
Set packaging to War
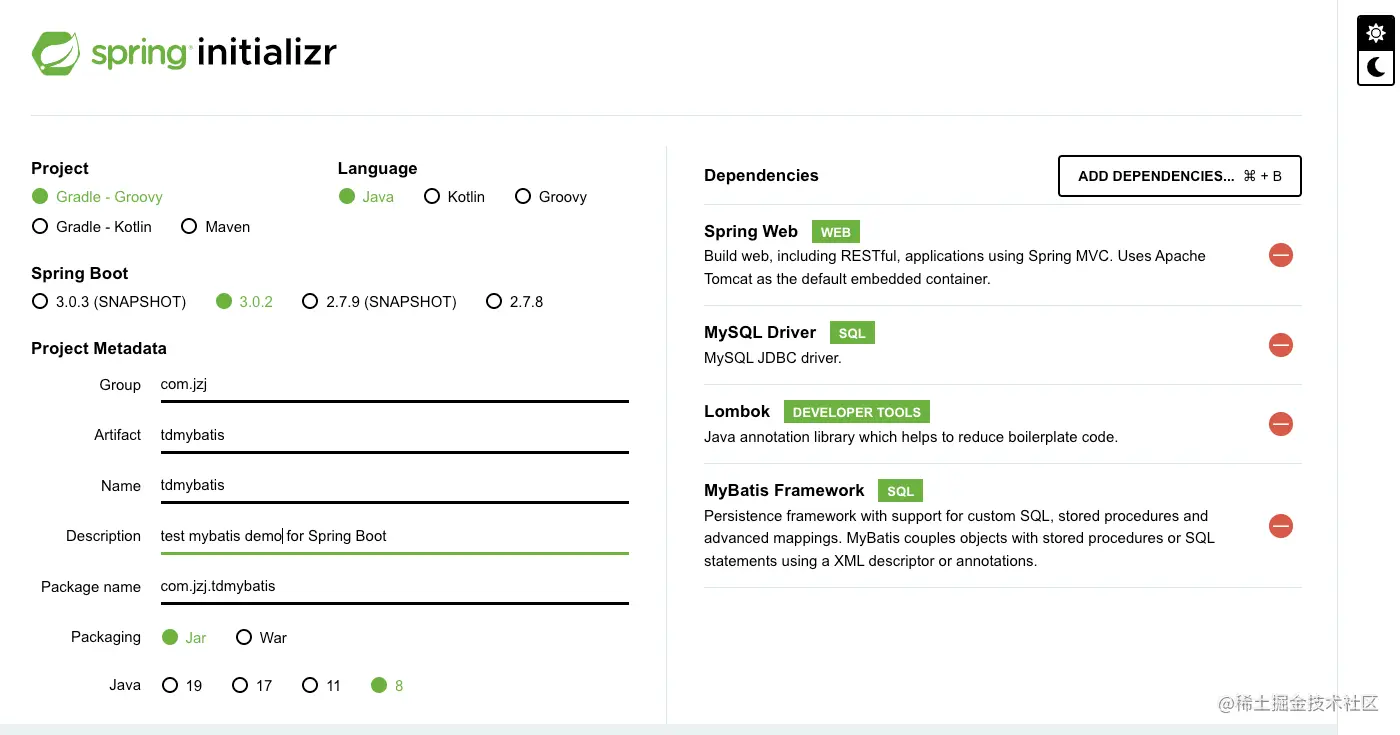point(244,638)
